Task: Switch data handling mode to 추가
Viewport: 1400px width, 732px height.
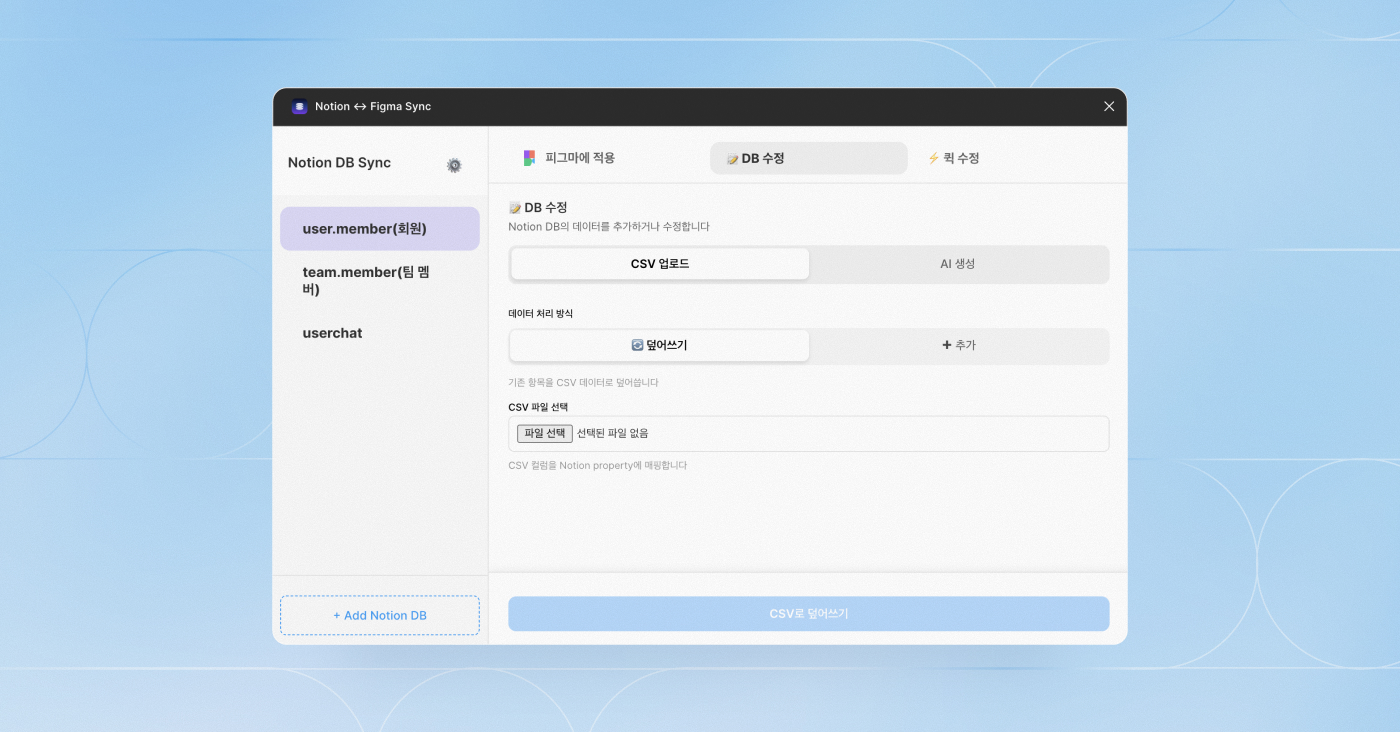Action: pos(959,344)
